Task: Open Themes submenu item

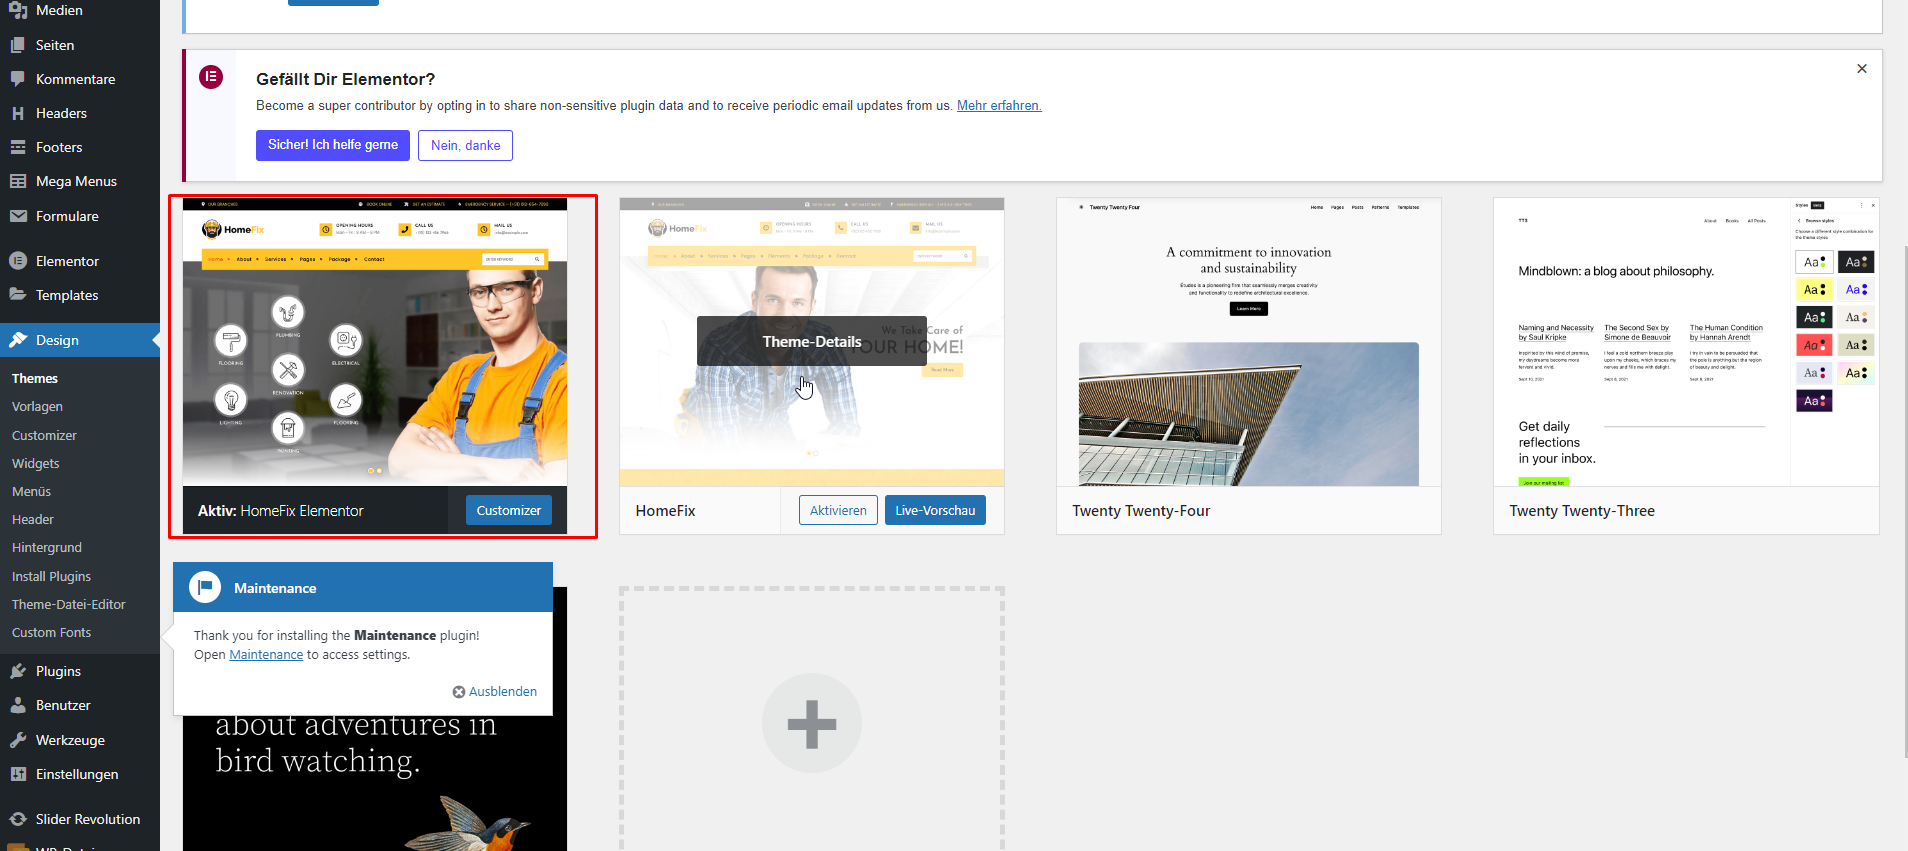Action: click(35, 378)
